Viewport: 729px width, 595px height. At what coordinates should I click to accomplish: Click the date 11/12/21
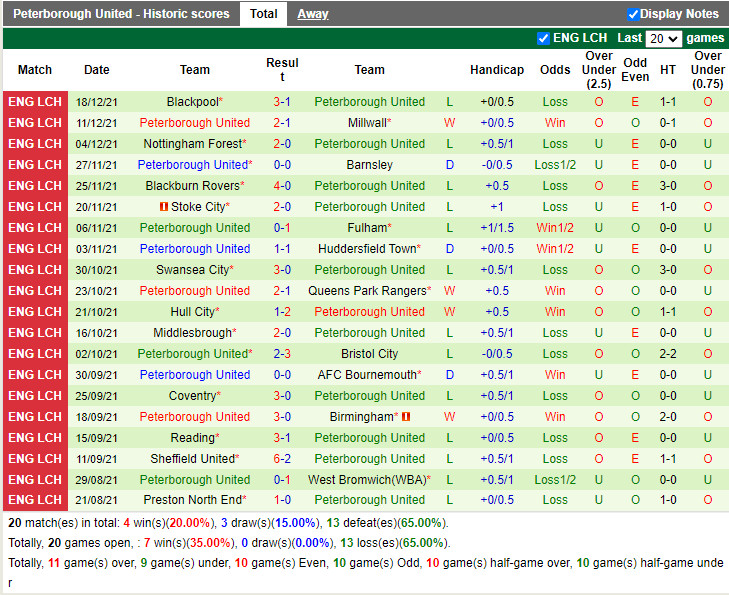coord(97,123)
